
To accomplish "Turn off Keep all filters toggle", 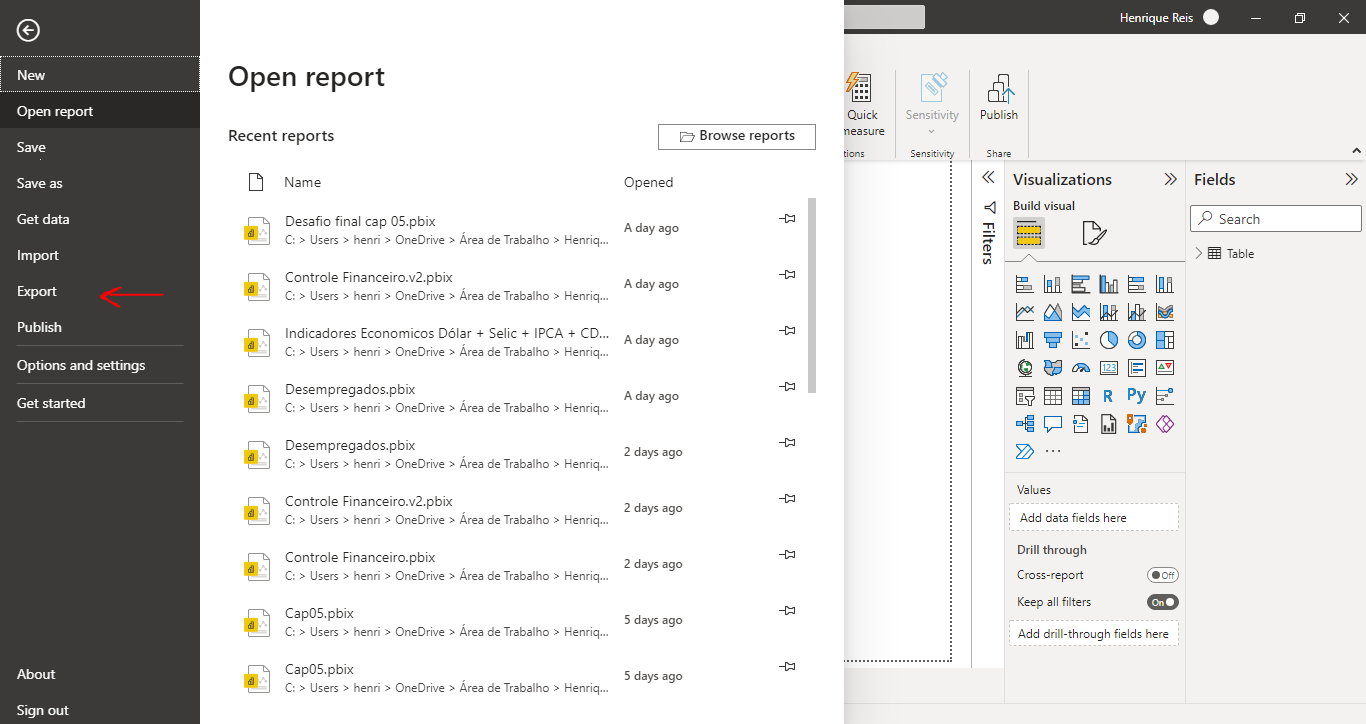I will [1163, 602].
